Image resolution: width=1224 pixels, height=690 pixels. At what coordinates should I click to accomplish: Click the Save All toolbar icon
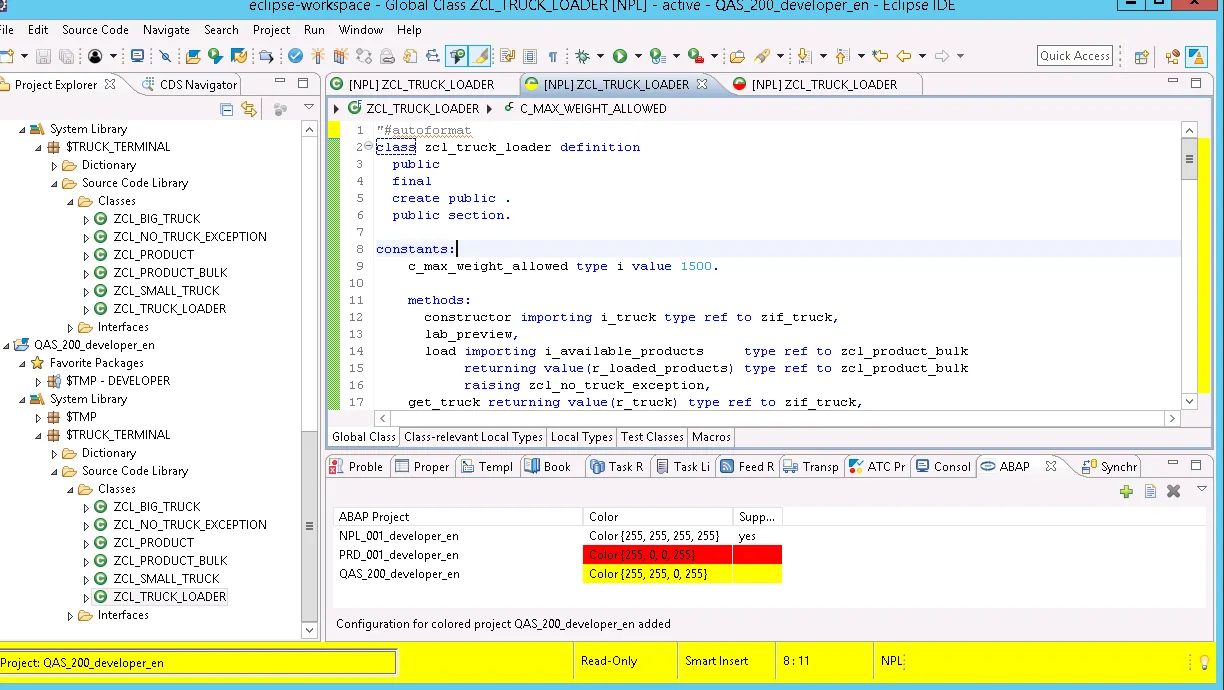tap(66, 56)
